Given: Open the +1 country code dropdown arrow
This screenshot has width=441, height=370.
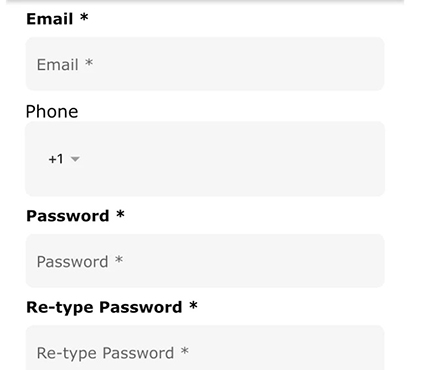Looking at the screenshot, I should 75,159.
